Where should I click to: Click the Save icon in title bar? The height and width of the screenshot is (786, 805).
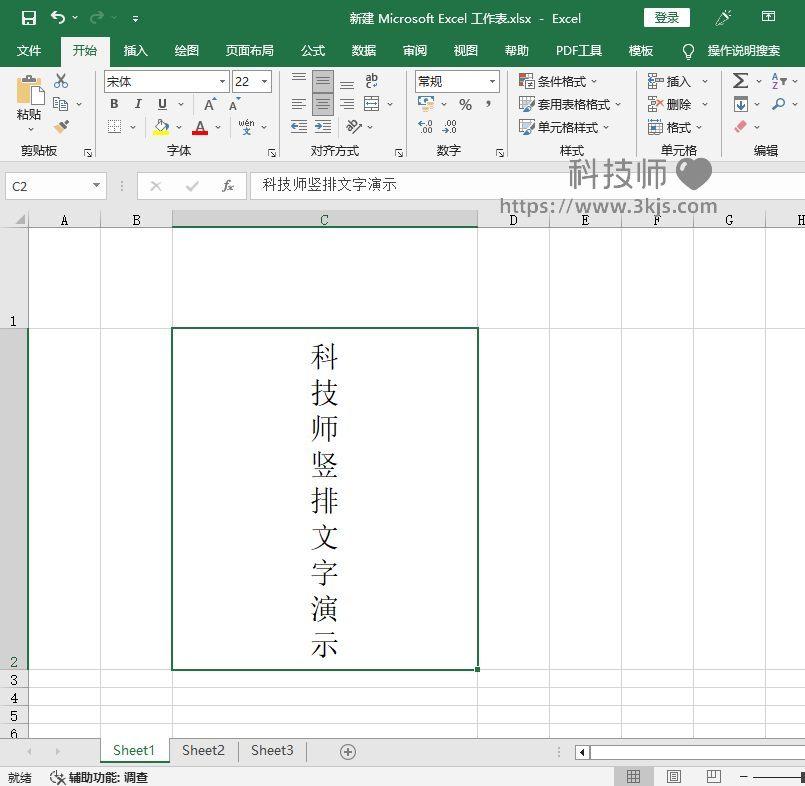coord(29,18)
